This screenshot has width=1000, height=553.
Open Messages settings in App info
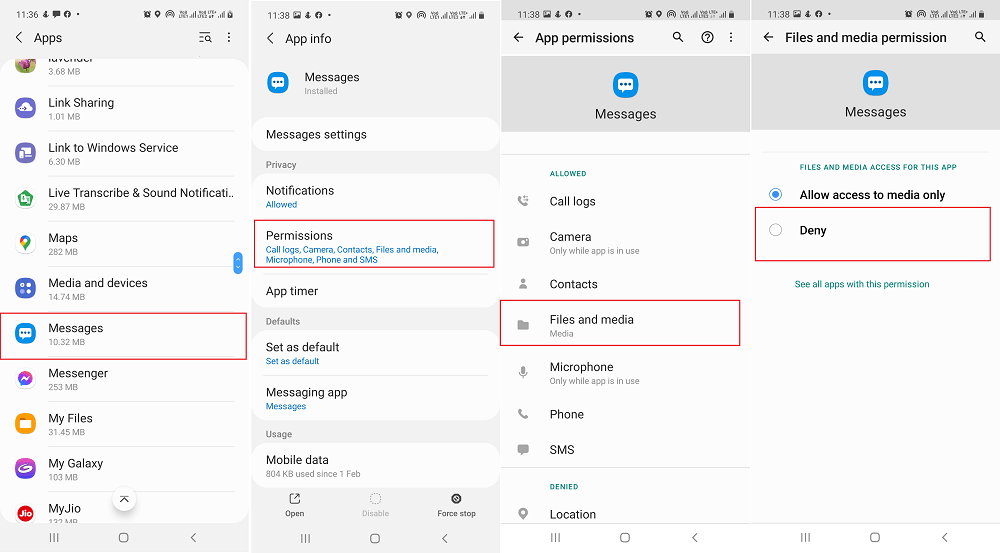(x=375, y=135)
